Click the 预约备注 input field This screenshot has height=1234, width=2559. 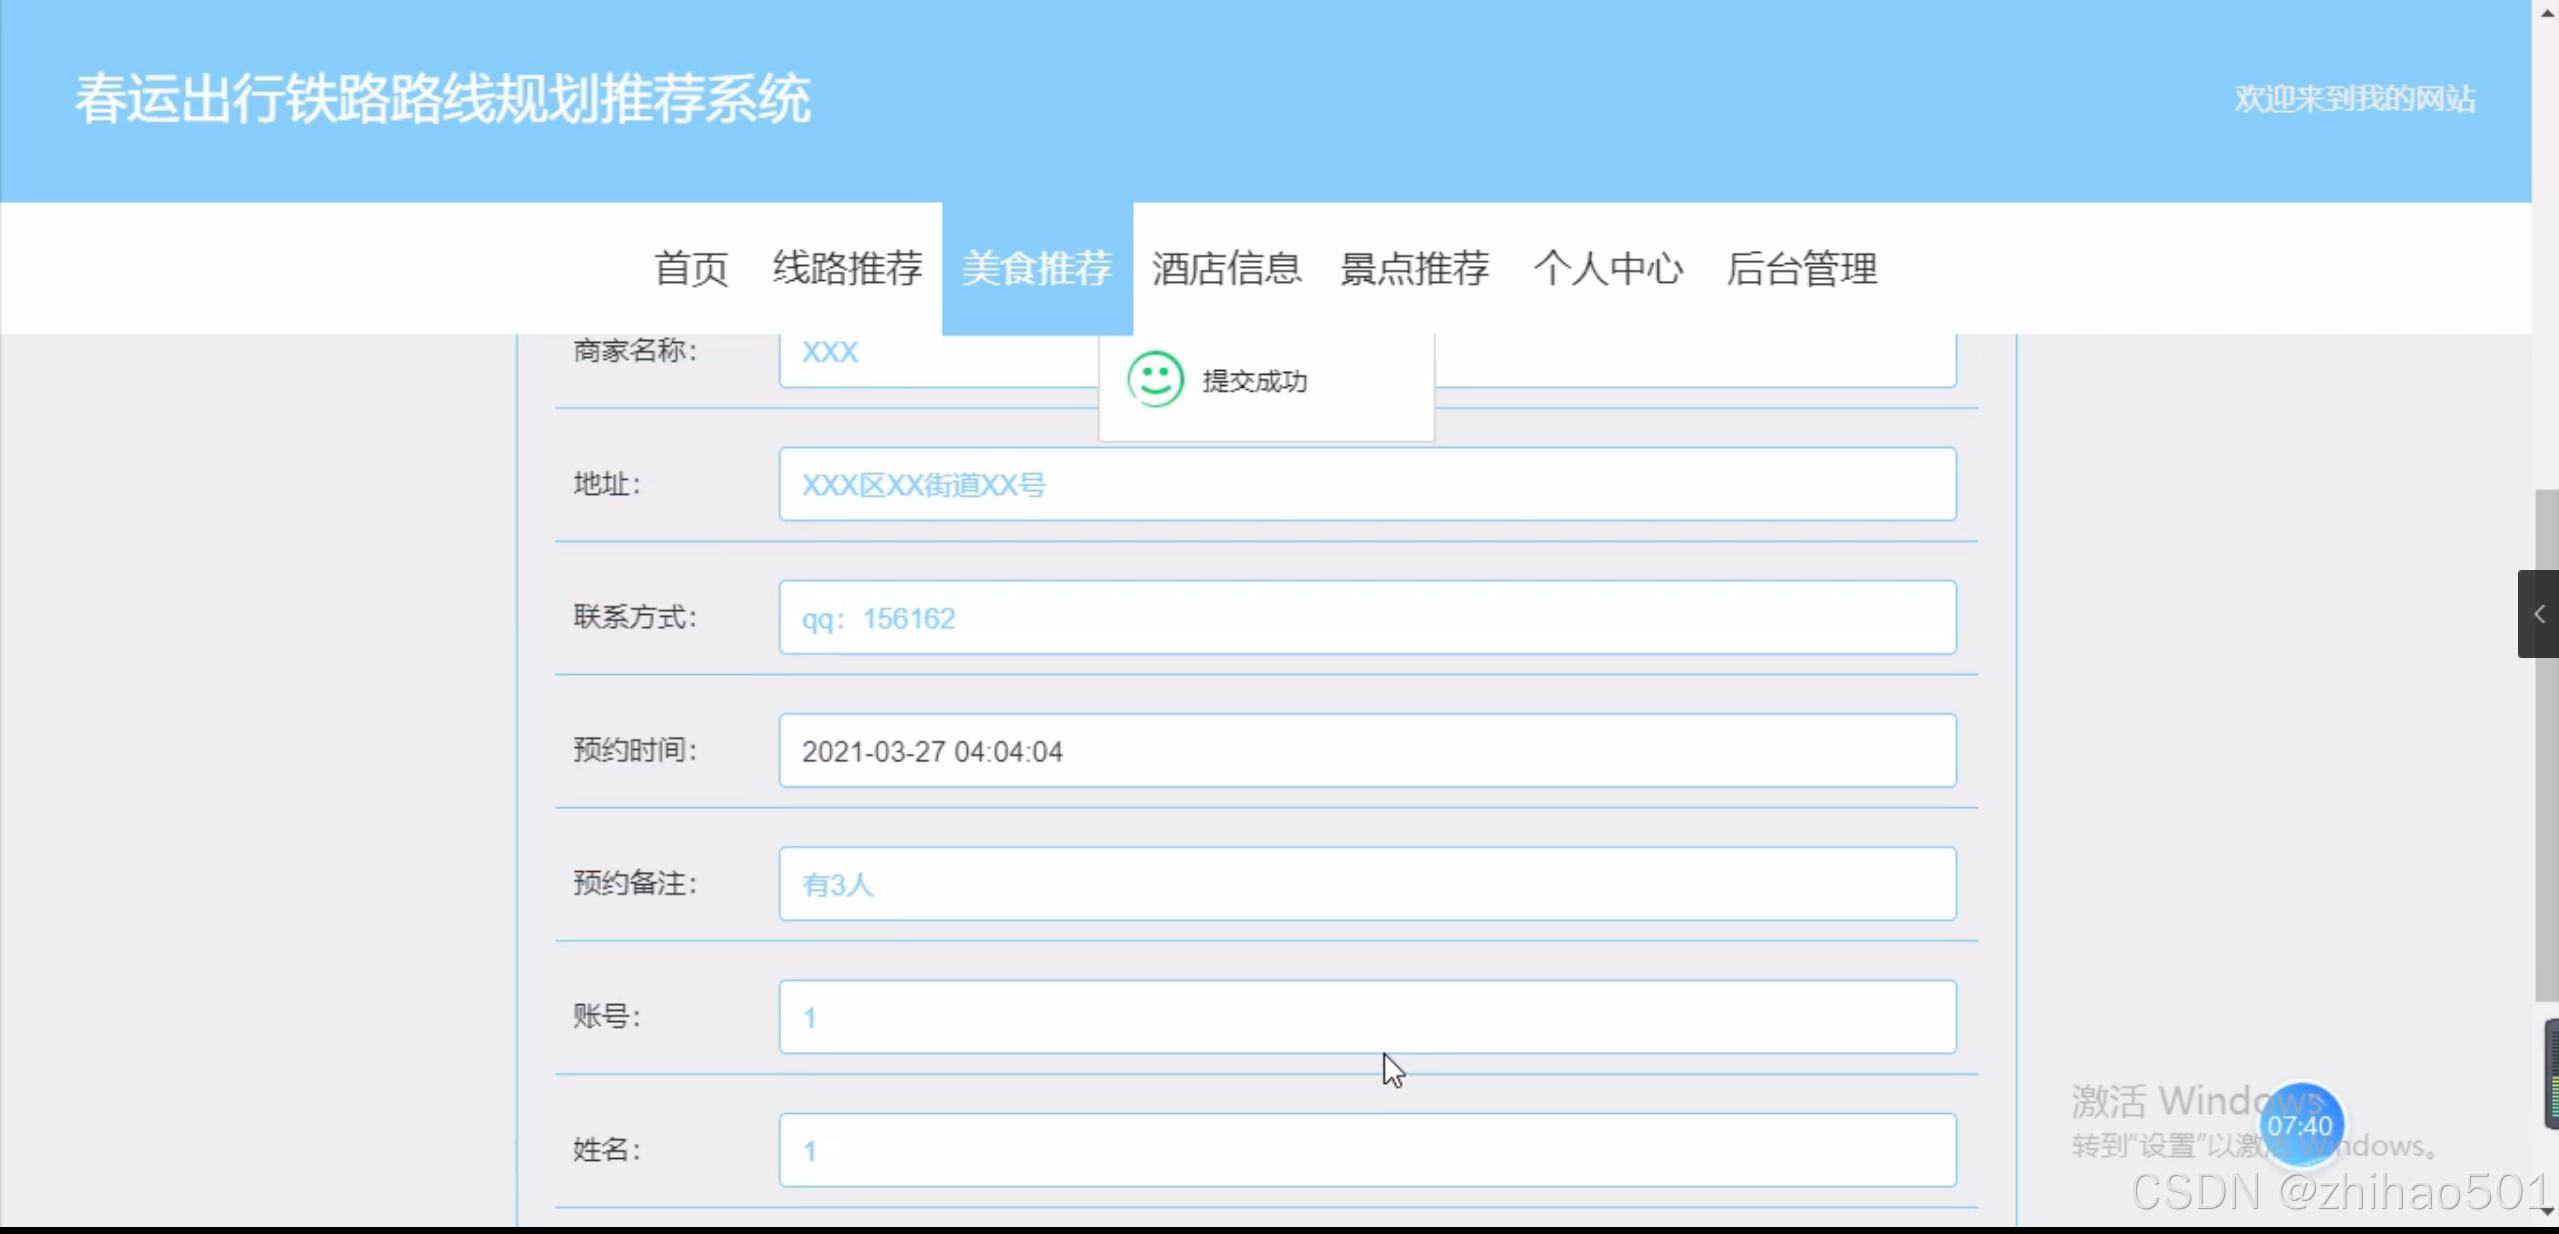coord(1366,884)
